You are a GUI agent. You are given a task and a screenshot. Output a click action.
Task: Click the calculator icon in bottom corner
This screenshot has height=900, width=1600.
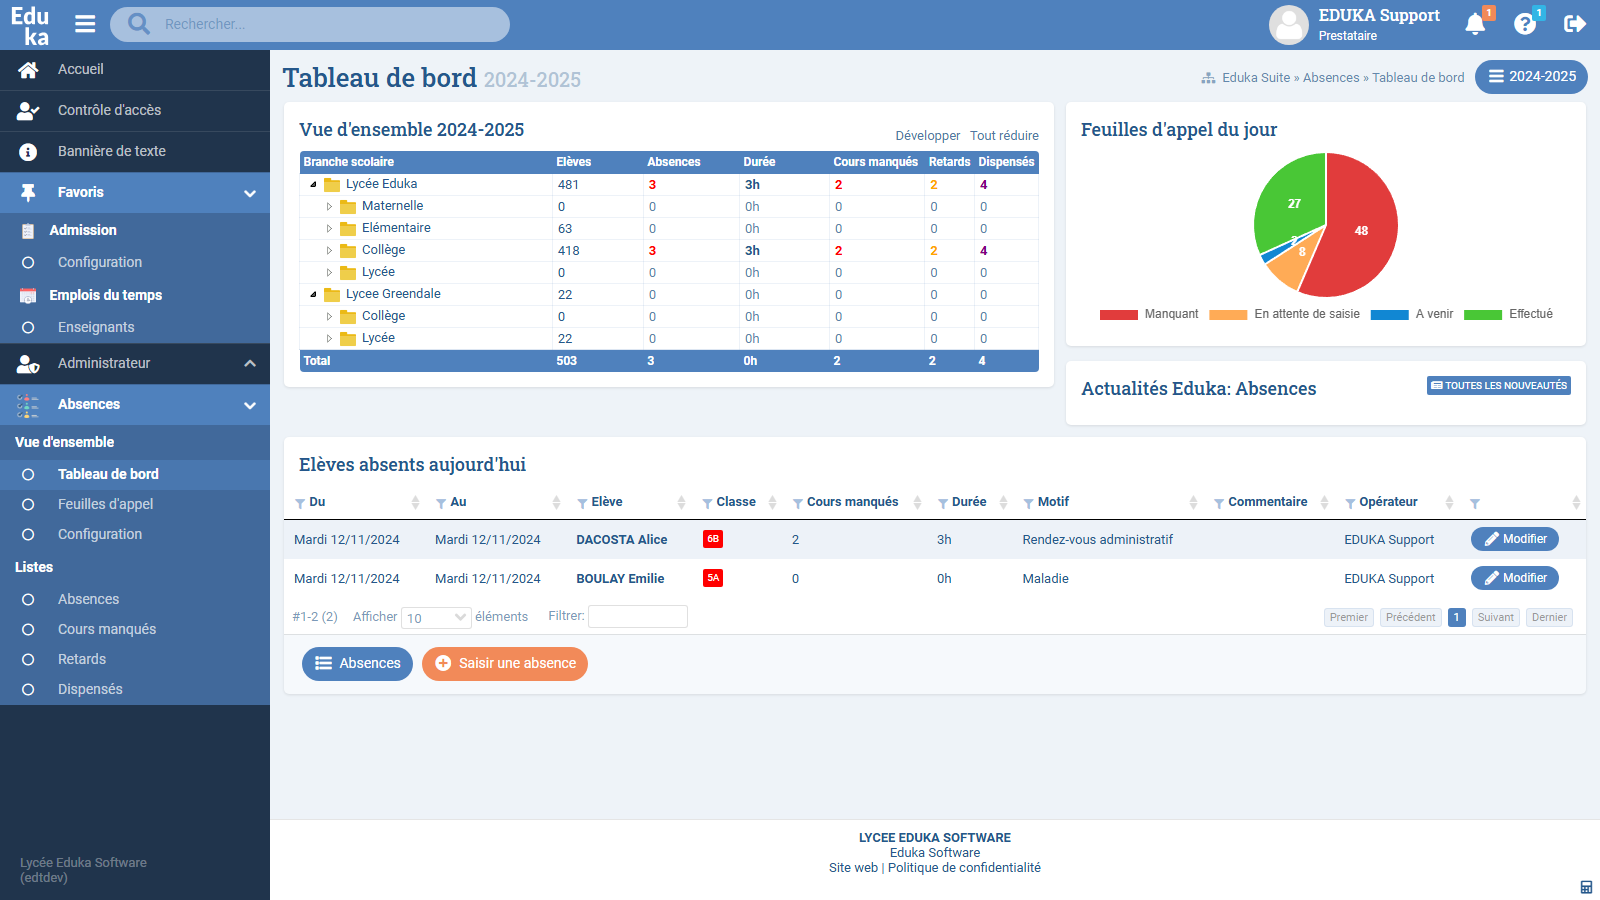1586,887
